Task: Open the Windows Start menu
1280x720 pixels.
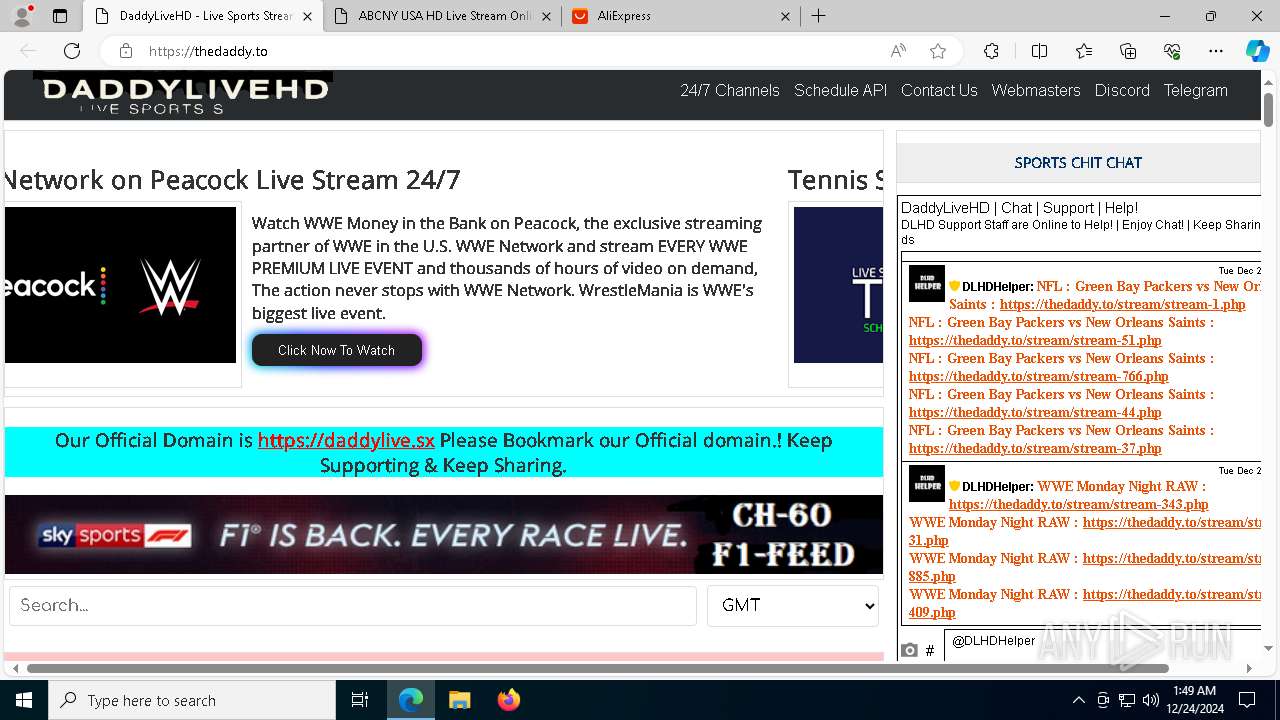Action: tap(24, 700)
